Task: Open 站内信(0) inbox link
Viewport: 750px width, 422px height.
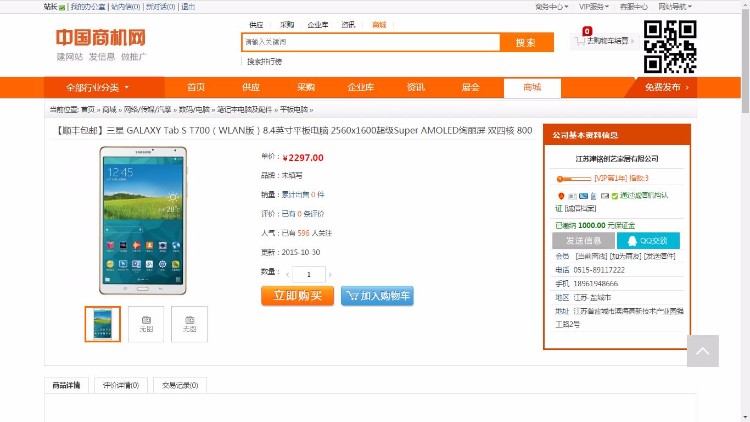Action: [126, 7]
